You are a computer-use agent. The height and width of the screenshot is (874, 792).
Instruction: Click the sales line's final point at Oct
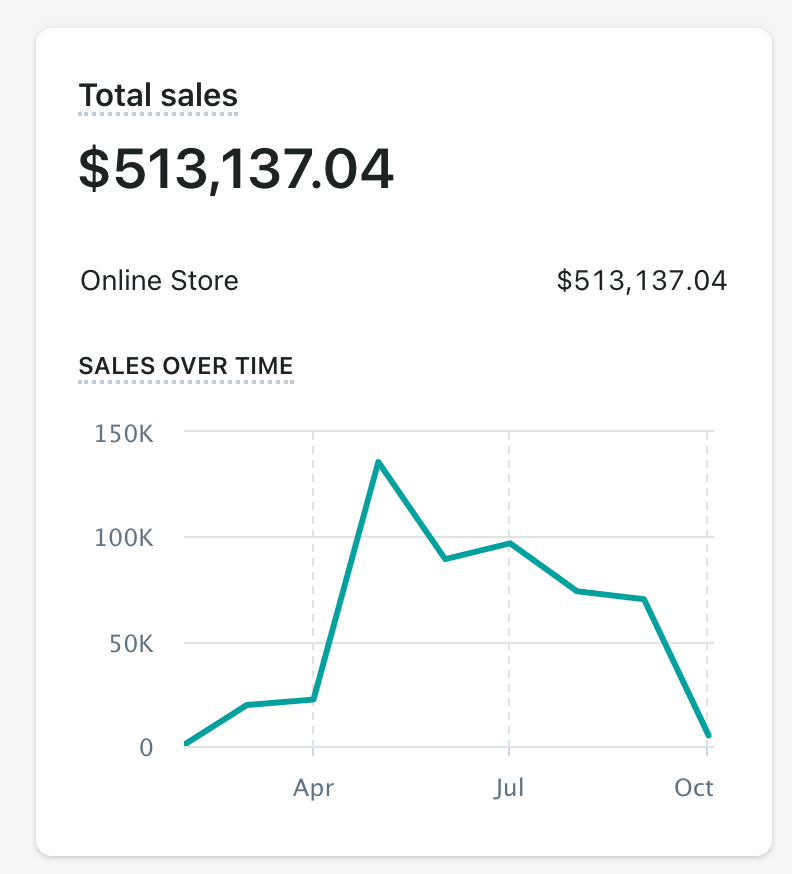(709, 736)
